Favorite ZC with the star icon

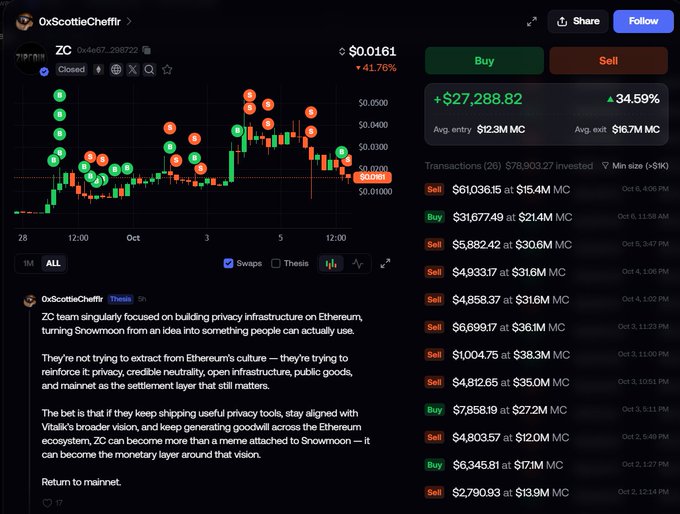[x=167, y=69]
